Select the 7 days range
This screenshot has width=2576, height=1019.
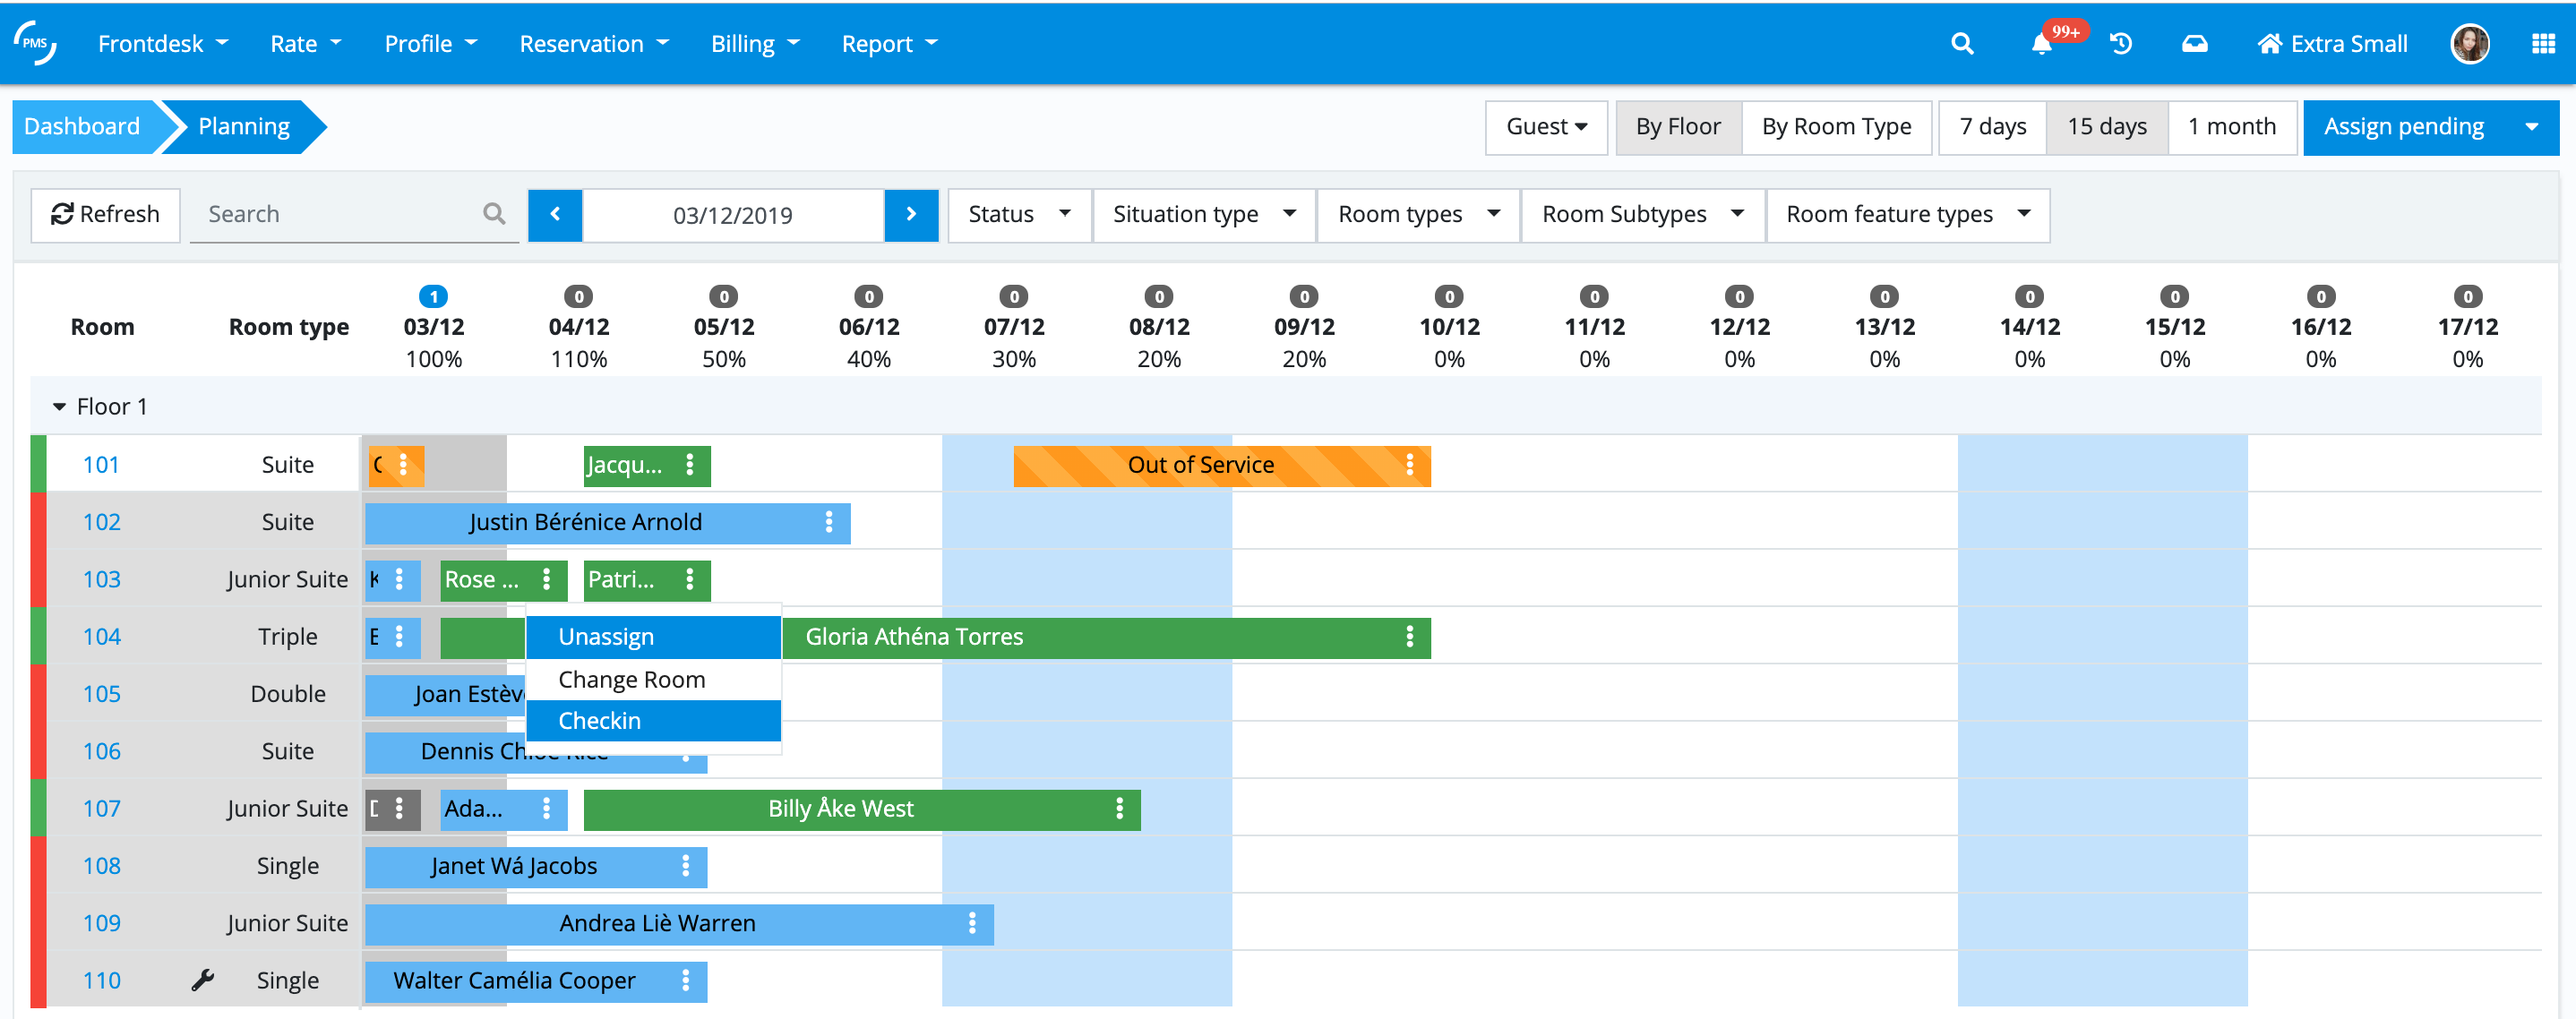coord(1991,127)
